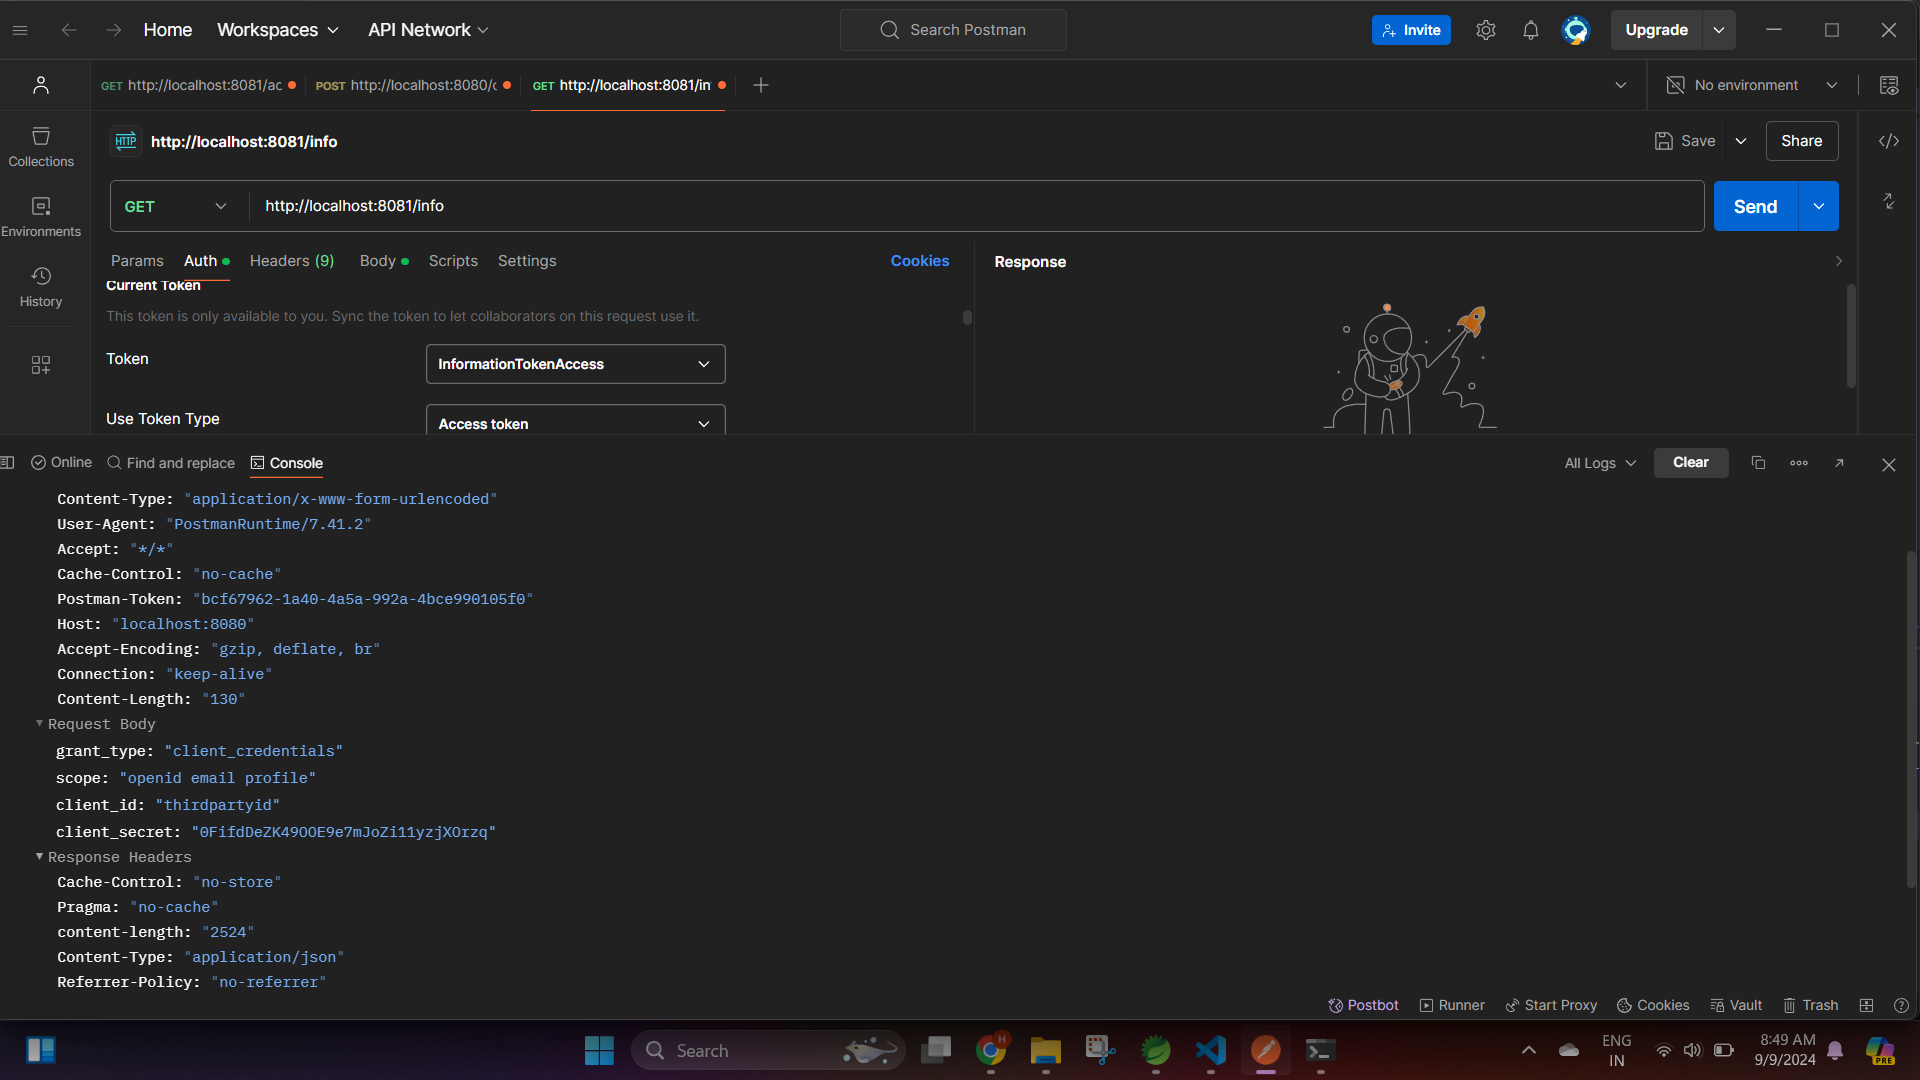This screenshot has height=1080, width=1920.
Task: Open the tab list chevron dropdown
Action: 1621,85
